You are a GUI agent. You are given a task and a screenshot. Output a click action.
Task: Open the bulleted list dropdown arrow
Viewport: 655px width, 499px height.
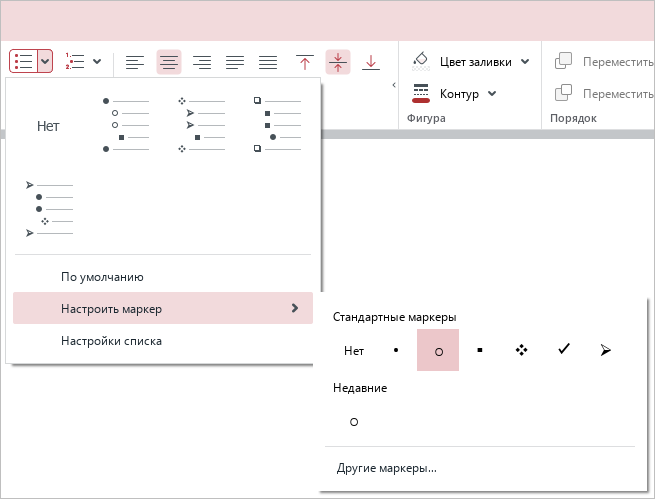pyautogui.click(x=45, y=61)
